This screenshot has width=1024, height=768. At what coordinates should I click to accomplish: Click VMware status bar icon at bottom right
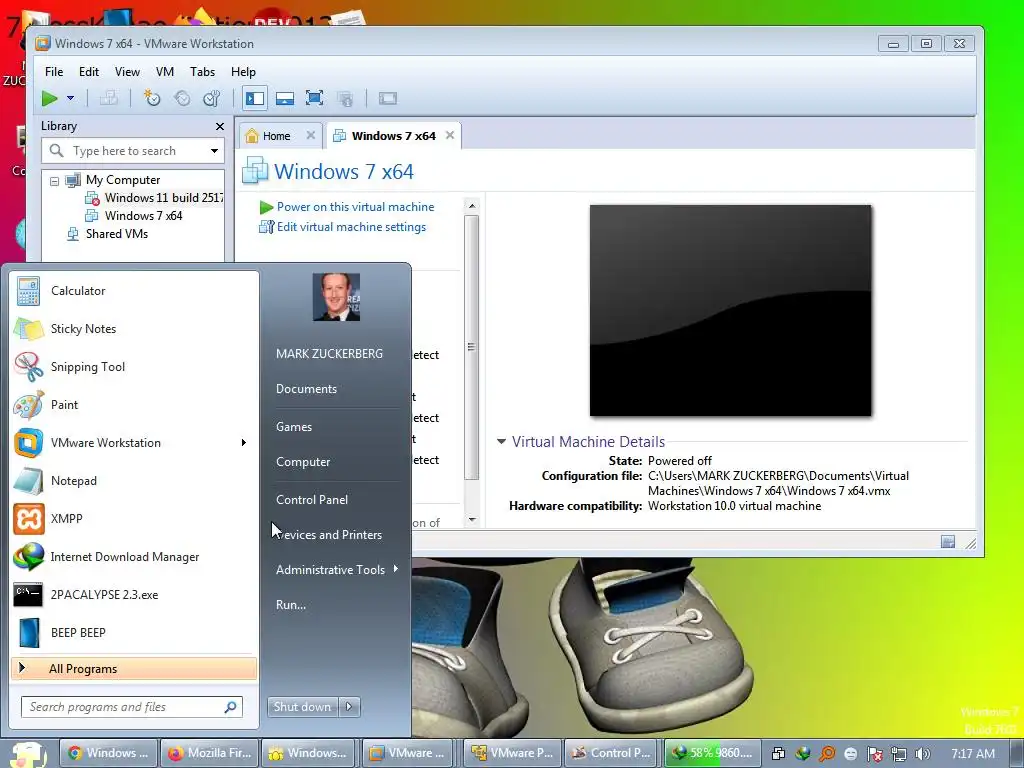[948, 541]
